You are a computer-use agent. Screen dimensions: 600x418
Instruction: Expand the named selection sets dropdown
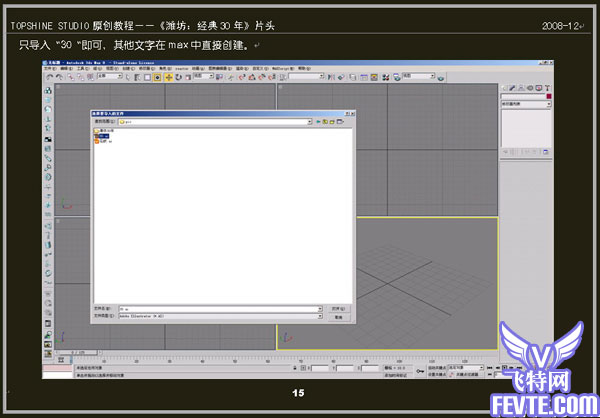point(322,76)
